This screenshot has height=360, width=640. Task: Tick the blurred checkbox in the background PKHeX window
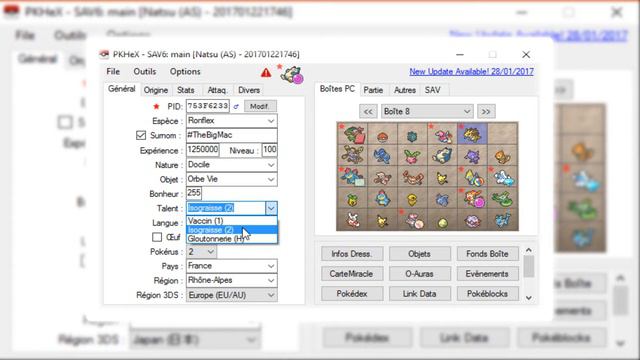[65, 122]
